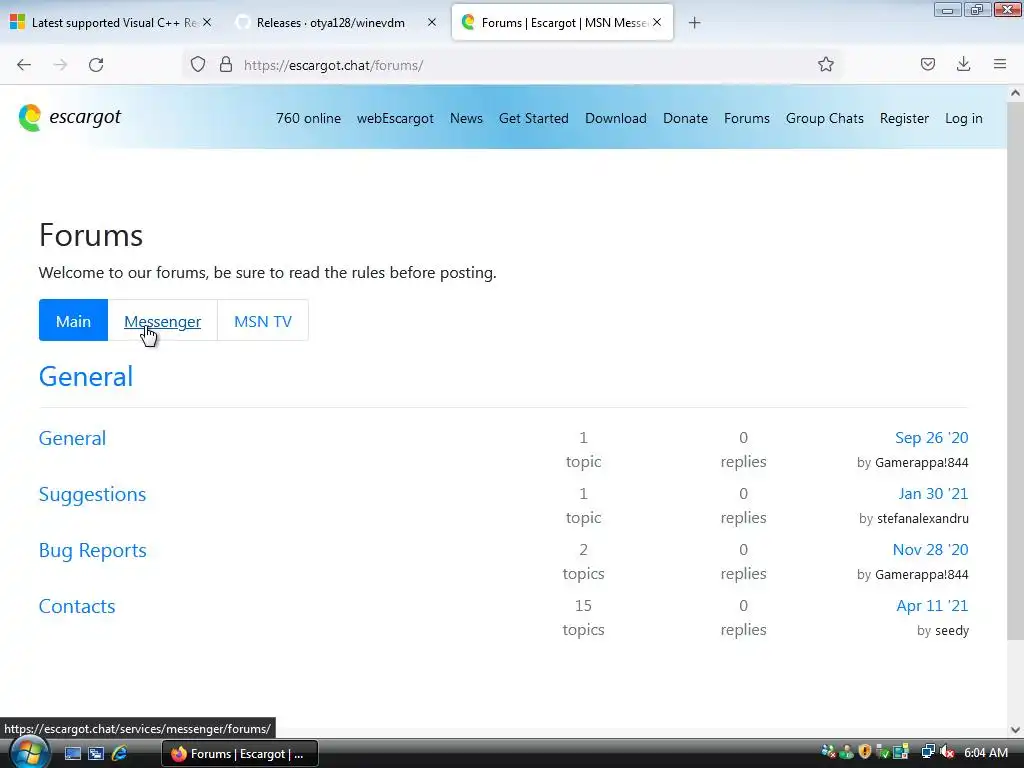Open a new tab with plus button
Image resolution: width=1024 pixels, height=768 pixels.
click(x=695, y=23)
